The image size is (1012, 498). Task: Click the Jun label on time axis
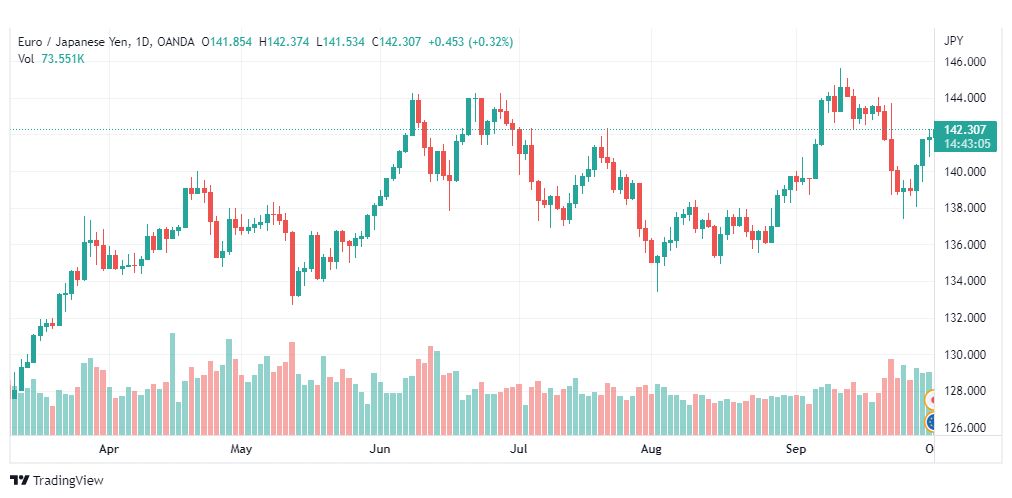click(x=380, y=448)
